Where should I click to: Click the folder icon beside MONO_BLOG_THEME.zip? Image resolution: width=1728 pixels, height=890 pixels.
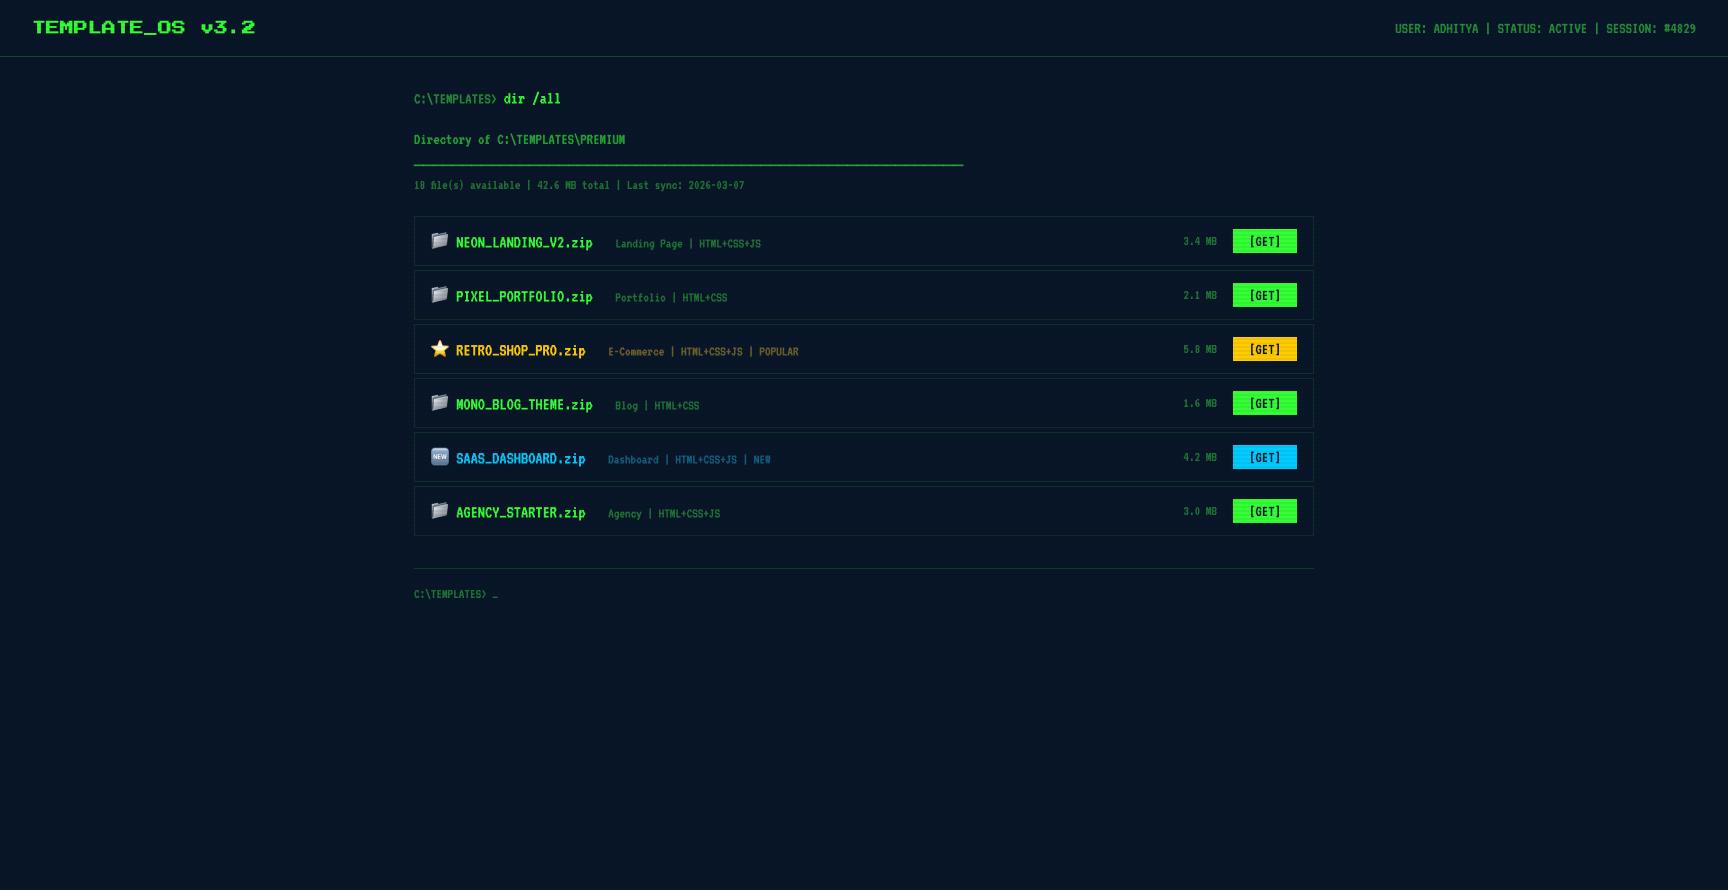[439, 403]
